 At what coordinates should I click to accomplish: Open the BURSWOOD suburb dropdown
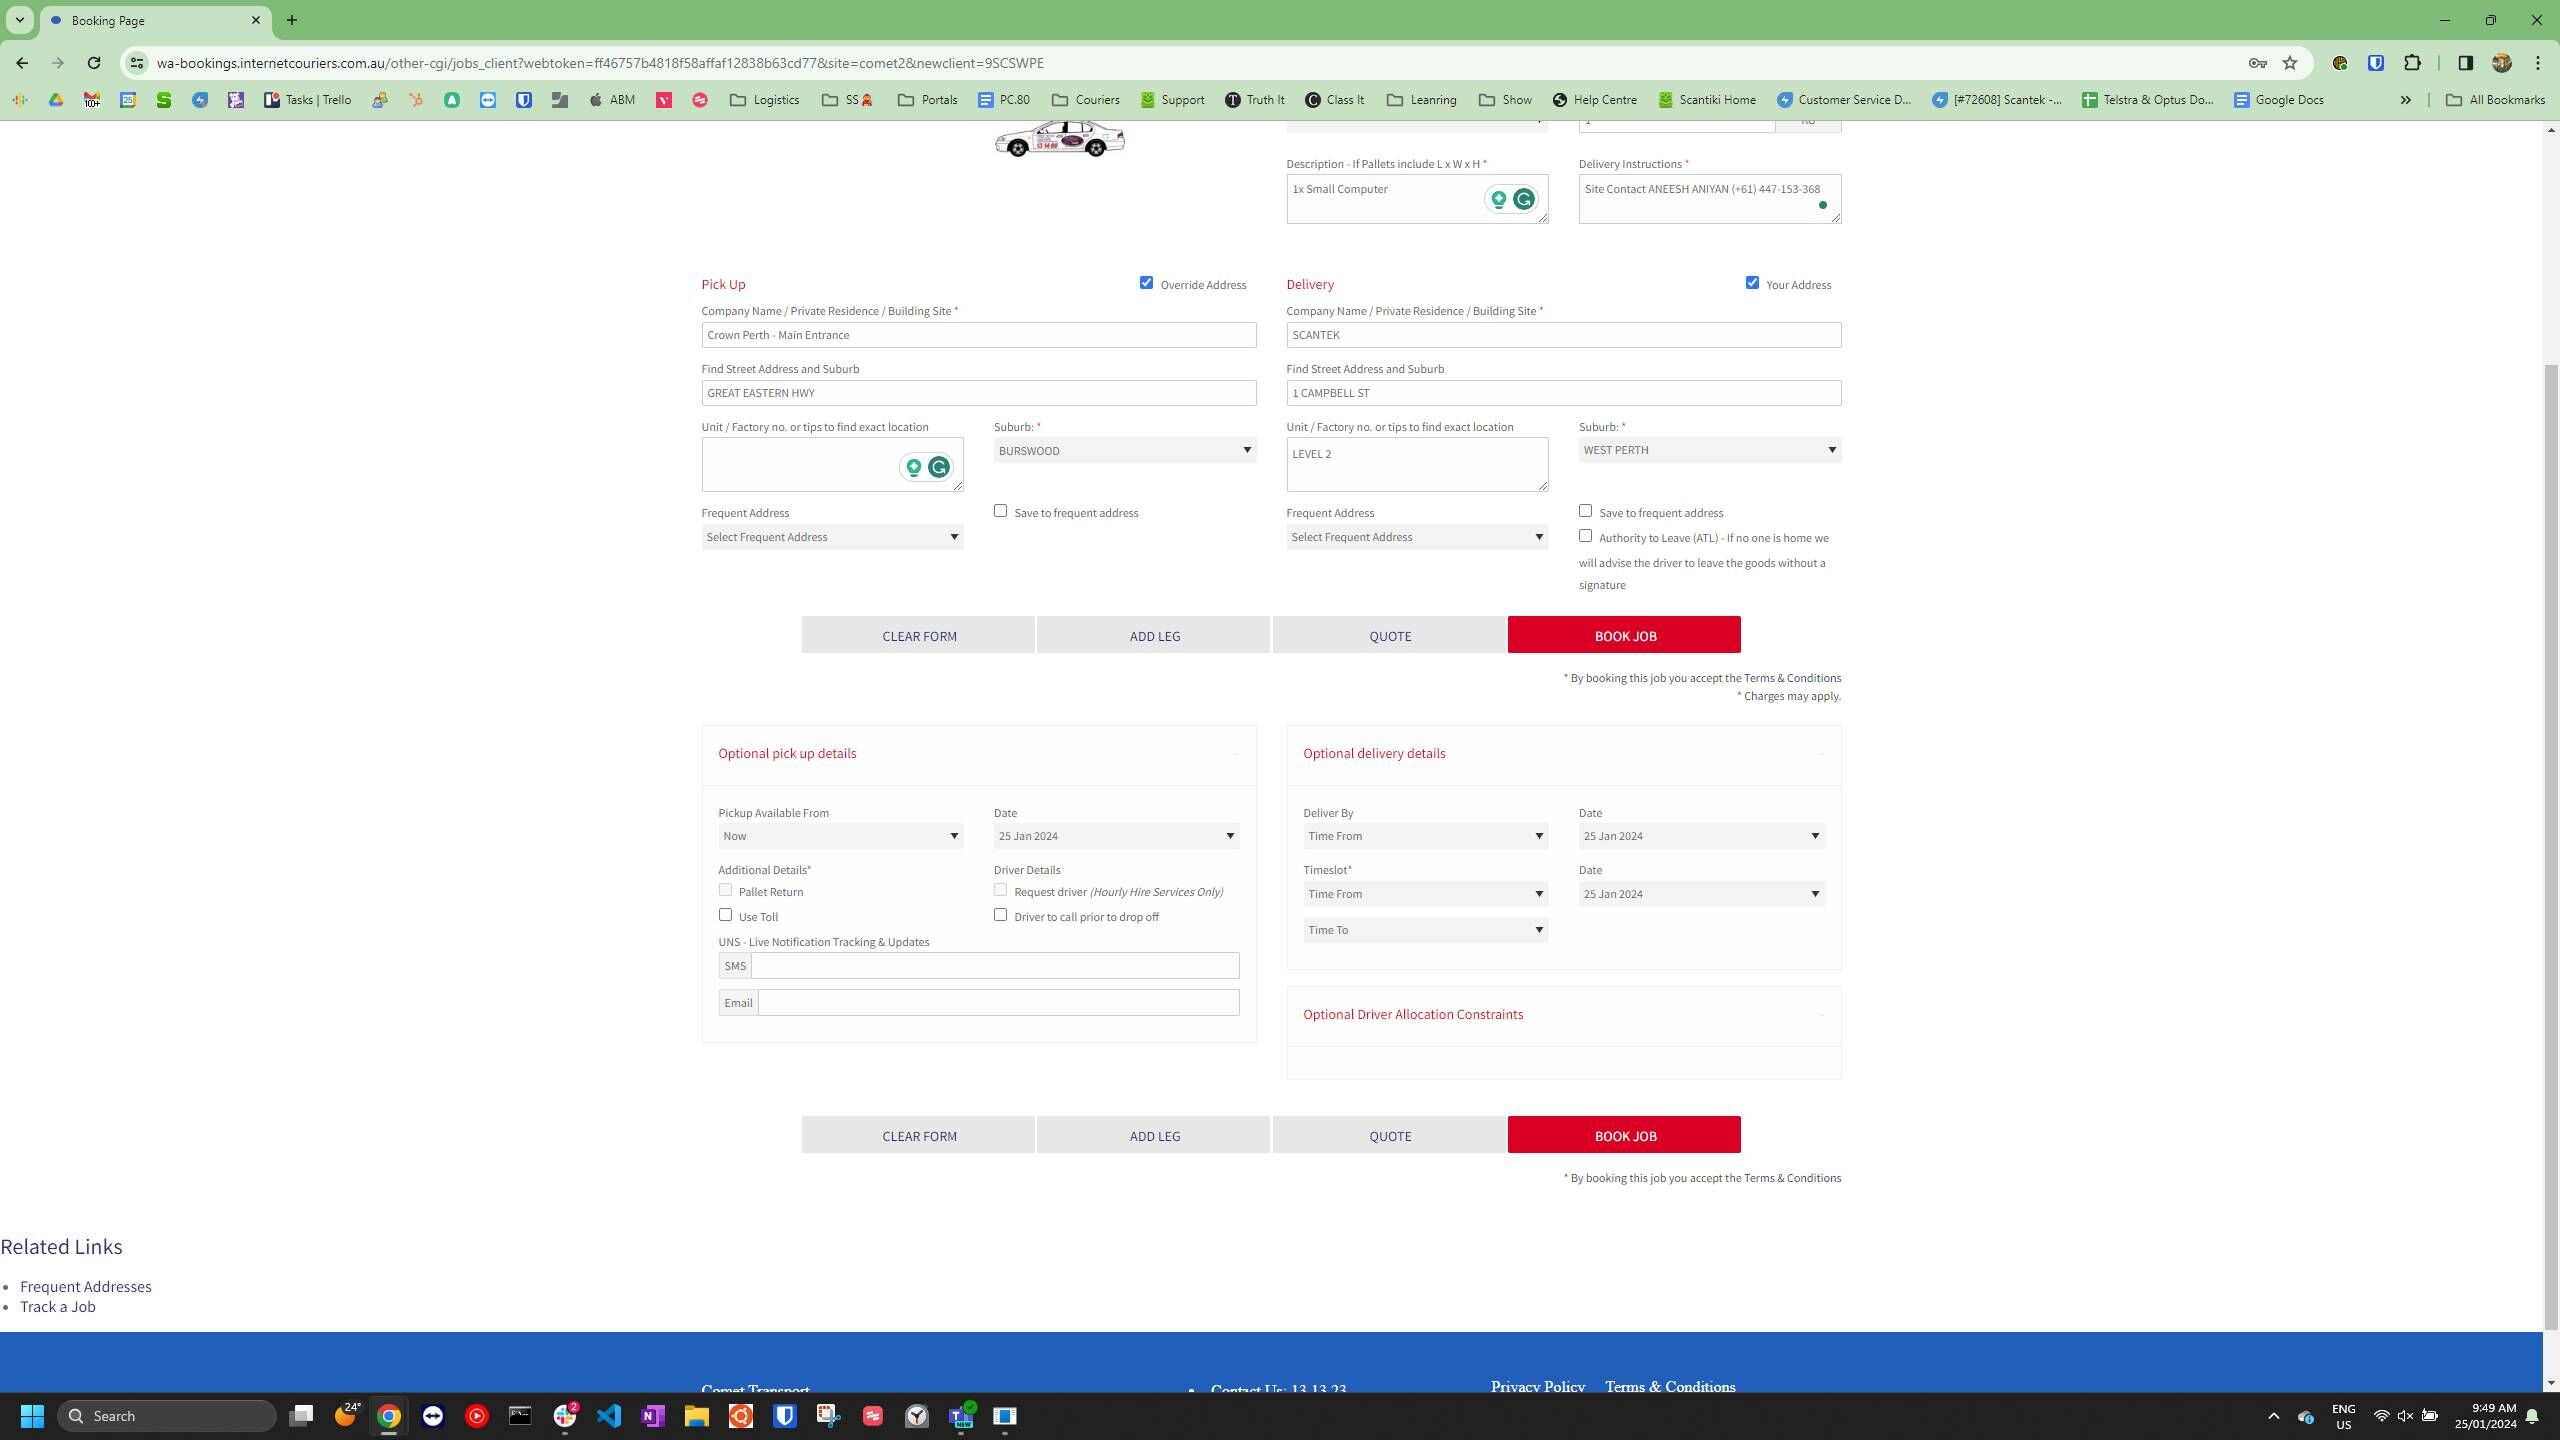coord(1125,451)
